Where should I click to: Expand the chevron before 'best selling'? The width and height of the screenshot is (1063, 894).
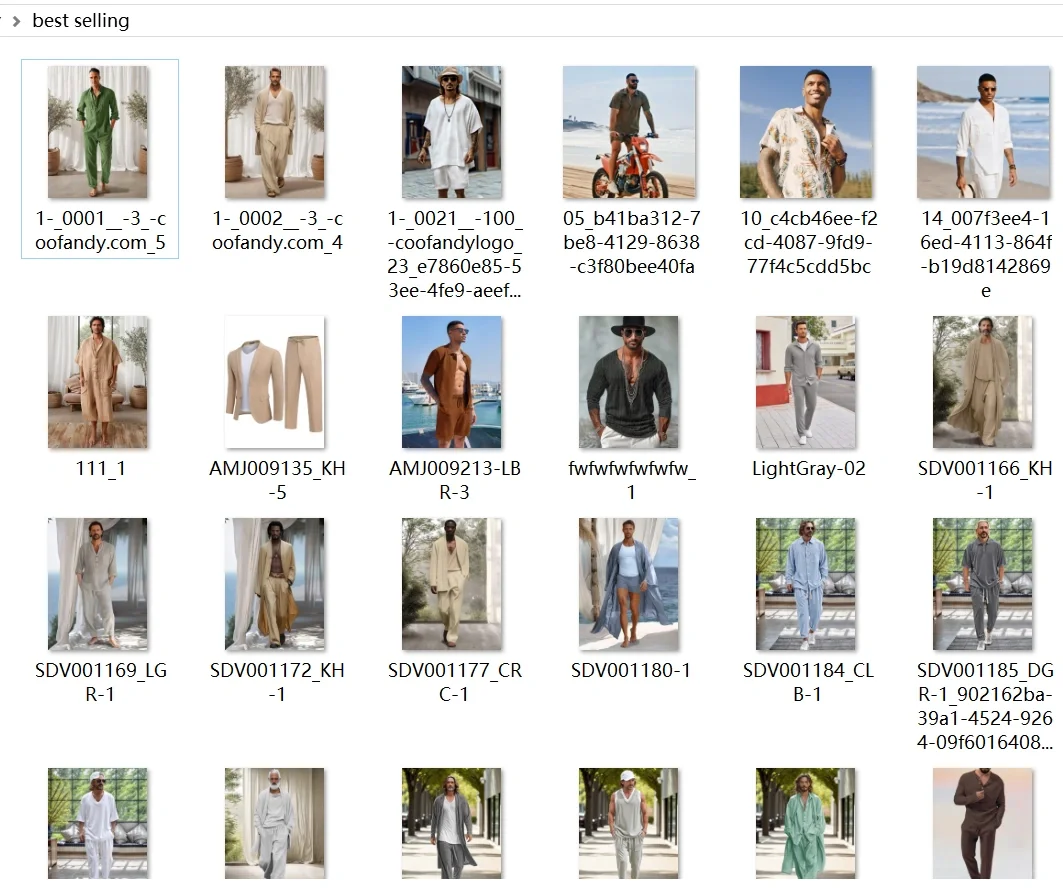[x=16, y=22]
